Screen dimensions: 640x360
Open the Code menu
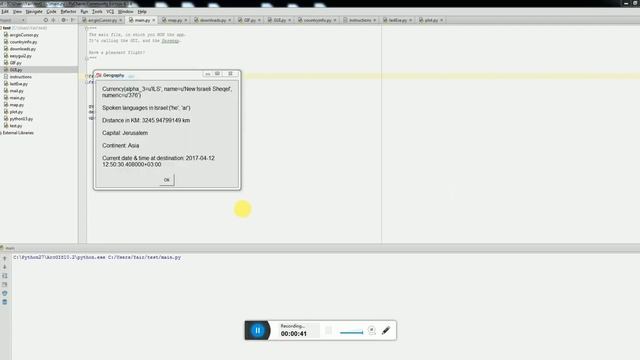coord(51,12)
